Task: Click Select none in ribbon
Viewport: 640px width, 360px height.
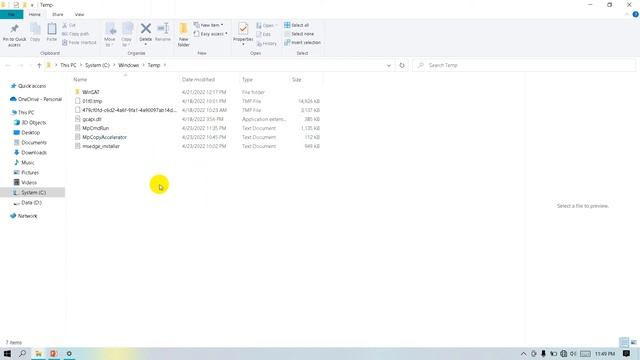Action: (299, 34)
